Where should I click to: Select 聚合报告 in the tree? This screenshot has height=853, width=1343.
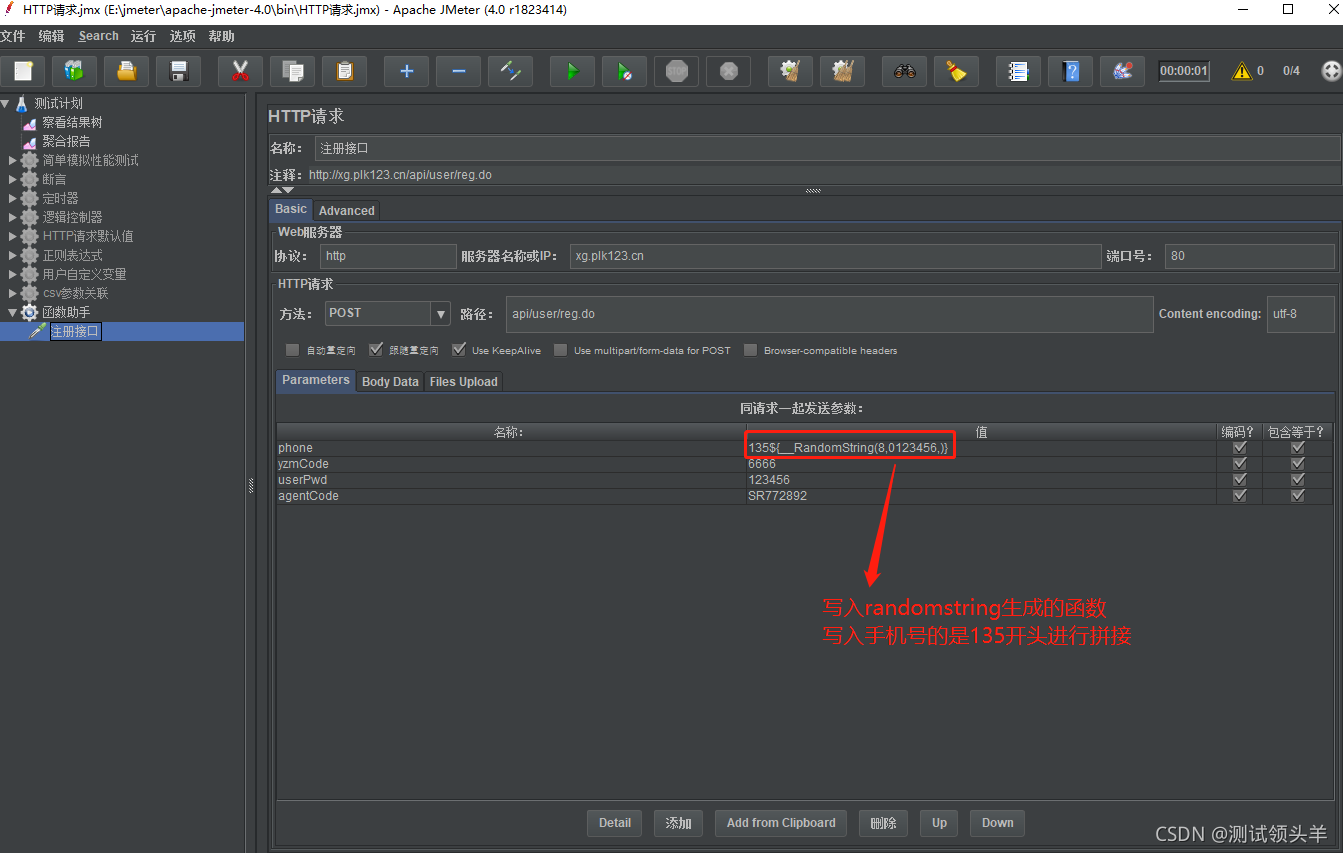(x=66, y=141)
